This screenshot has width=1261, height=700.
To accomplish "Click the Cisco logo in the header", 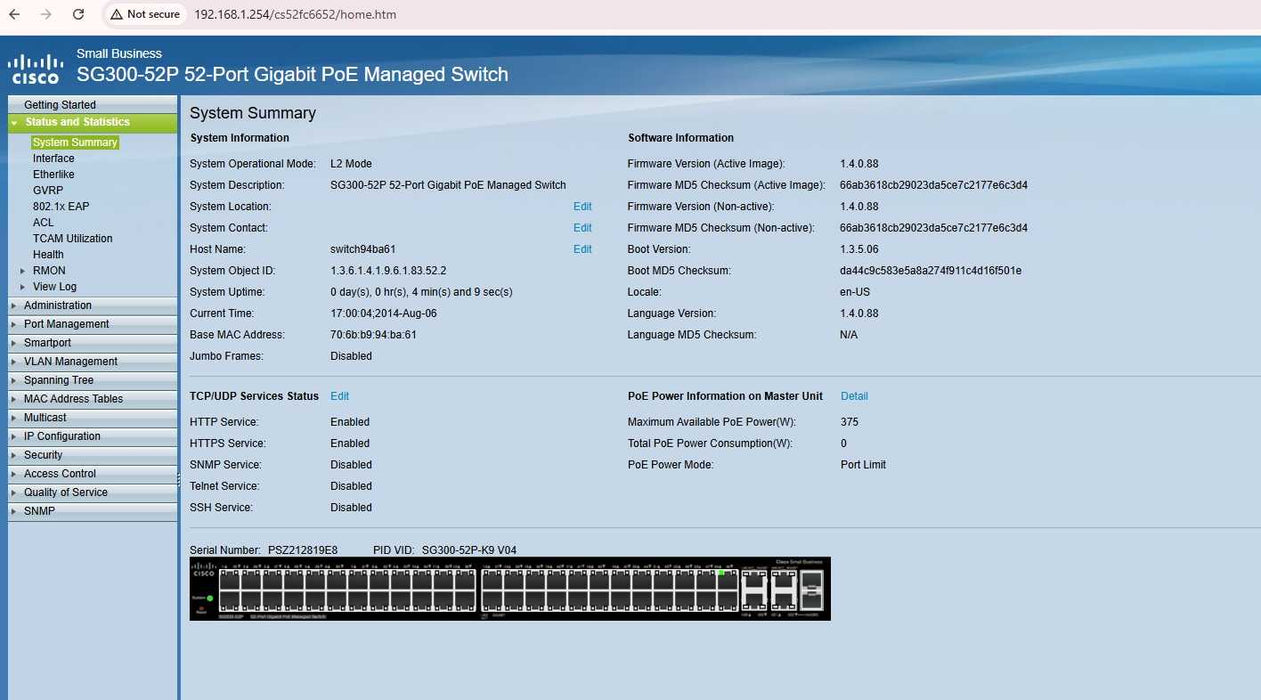I will coord(35,69).
